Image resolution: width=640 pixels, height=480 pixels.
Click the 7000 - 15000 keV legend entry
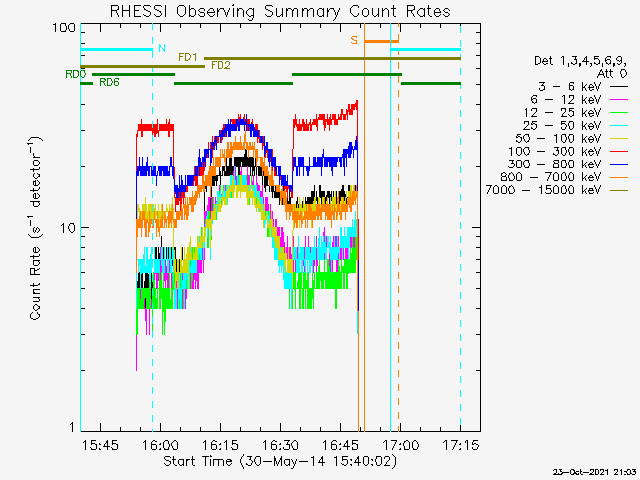tap(557, 190)
